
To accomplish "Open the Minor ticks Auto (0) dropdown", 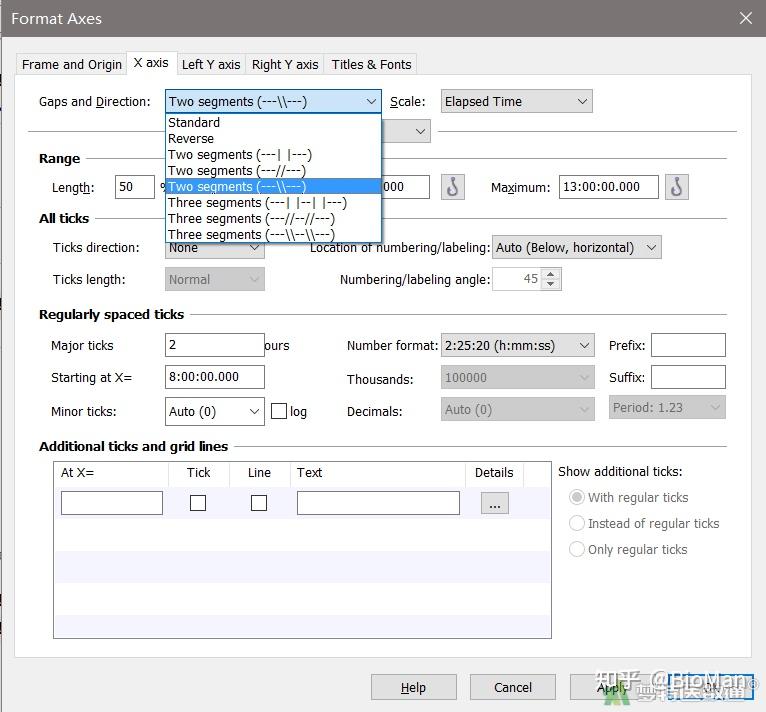I will click(x=214, y=411).
